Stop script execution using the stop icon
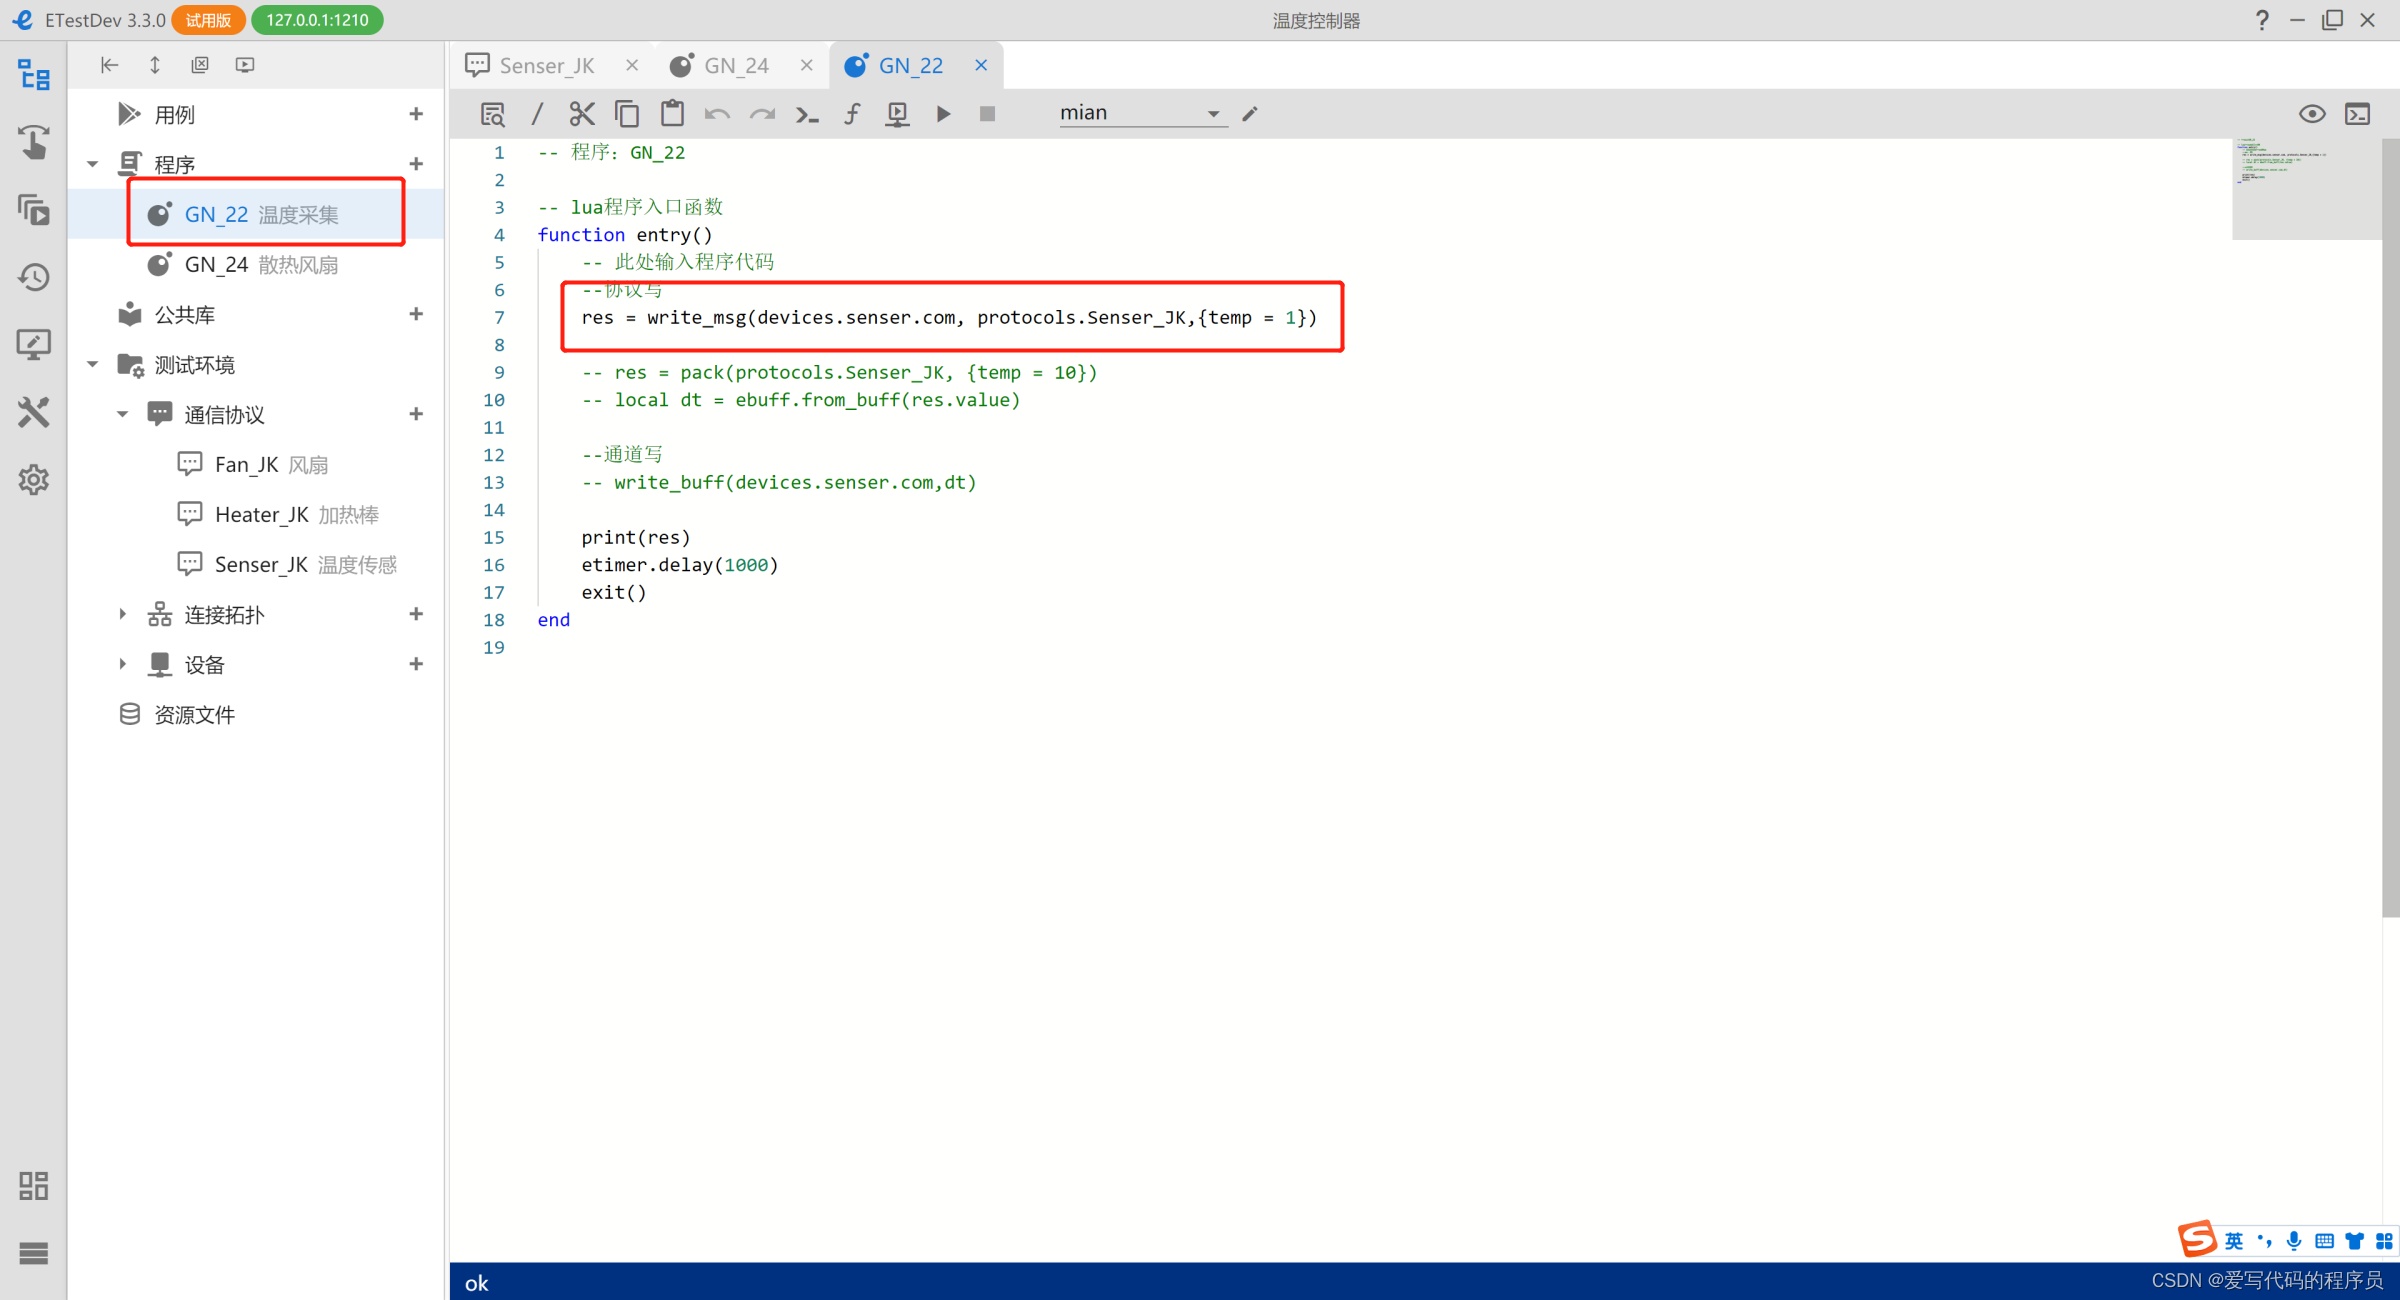2400x1300 pixels. tap(988, 113)
